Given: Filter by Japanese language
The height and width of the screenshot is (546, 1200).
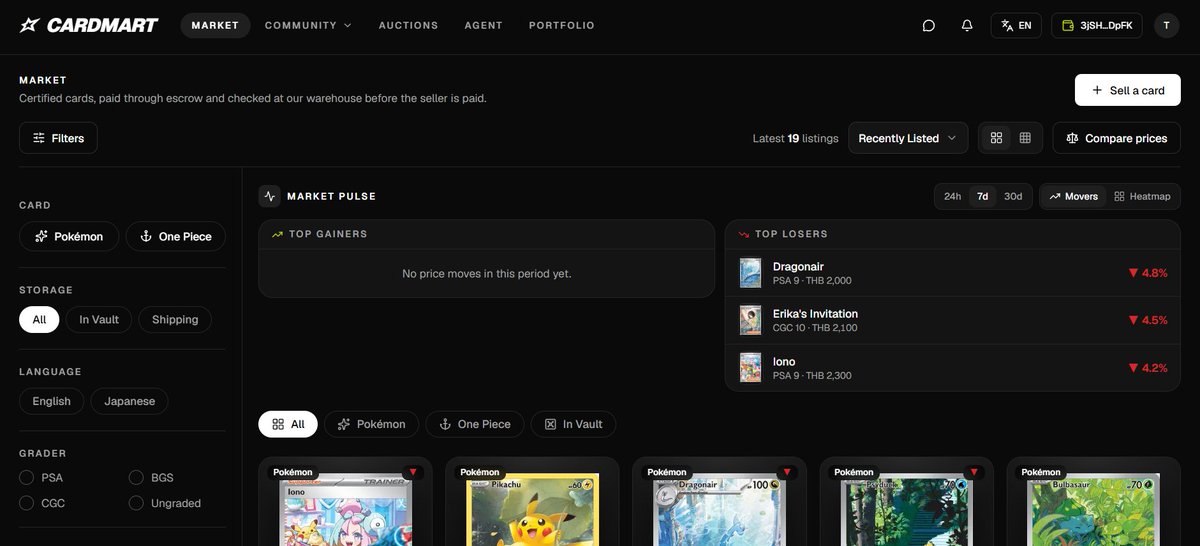Looking at the screenshot, I should (130, 401).
